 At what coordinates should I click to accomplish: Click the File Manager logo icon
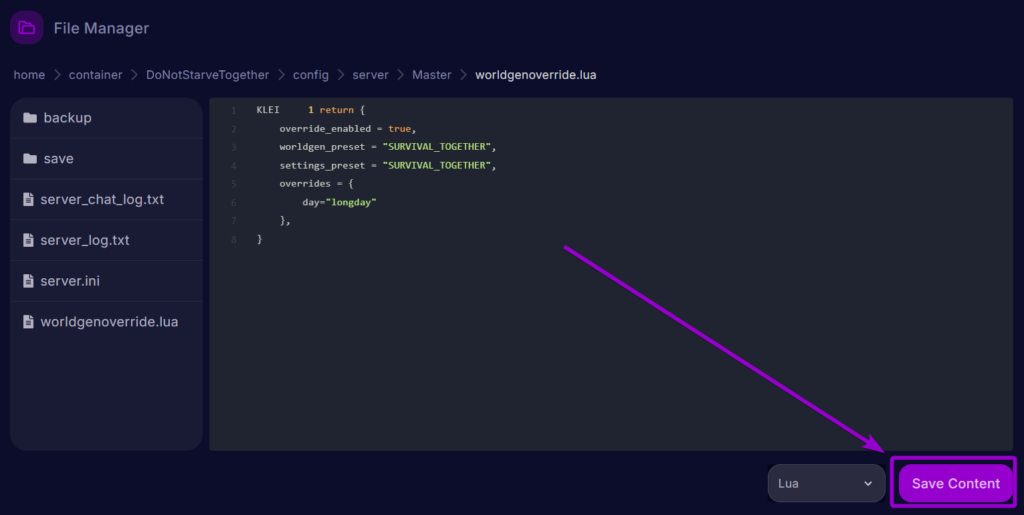[x=26, y=28]
